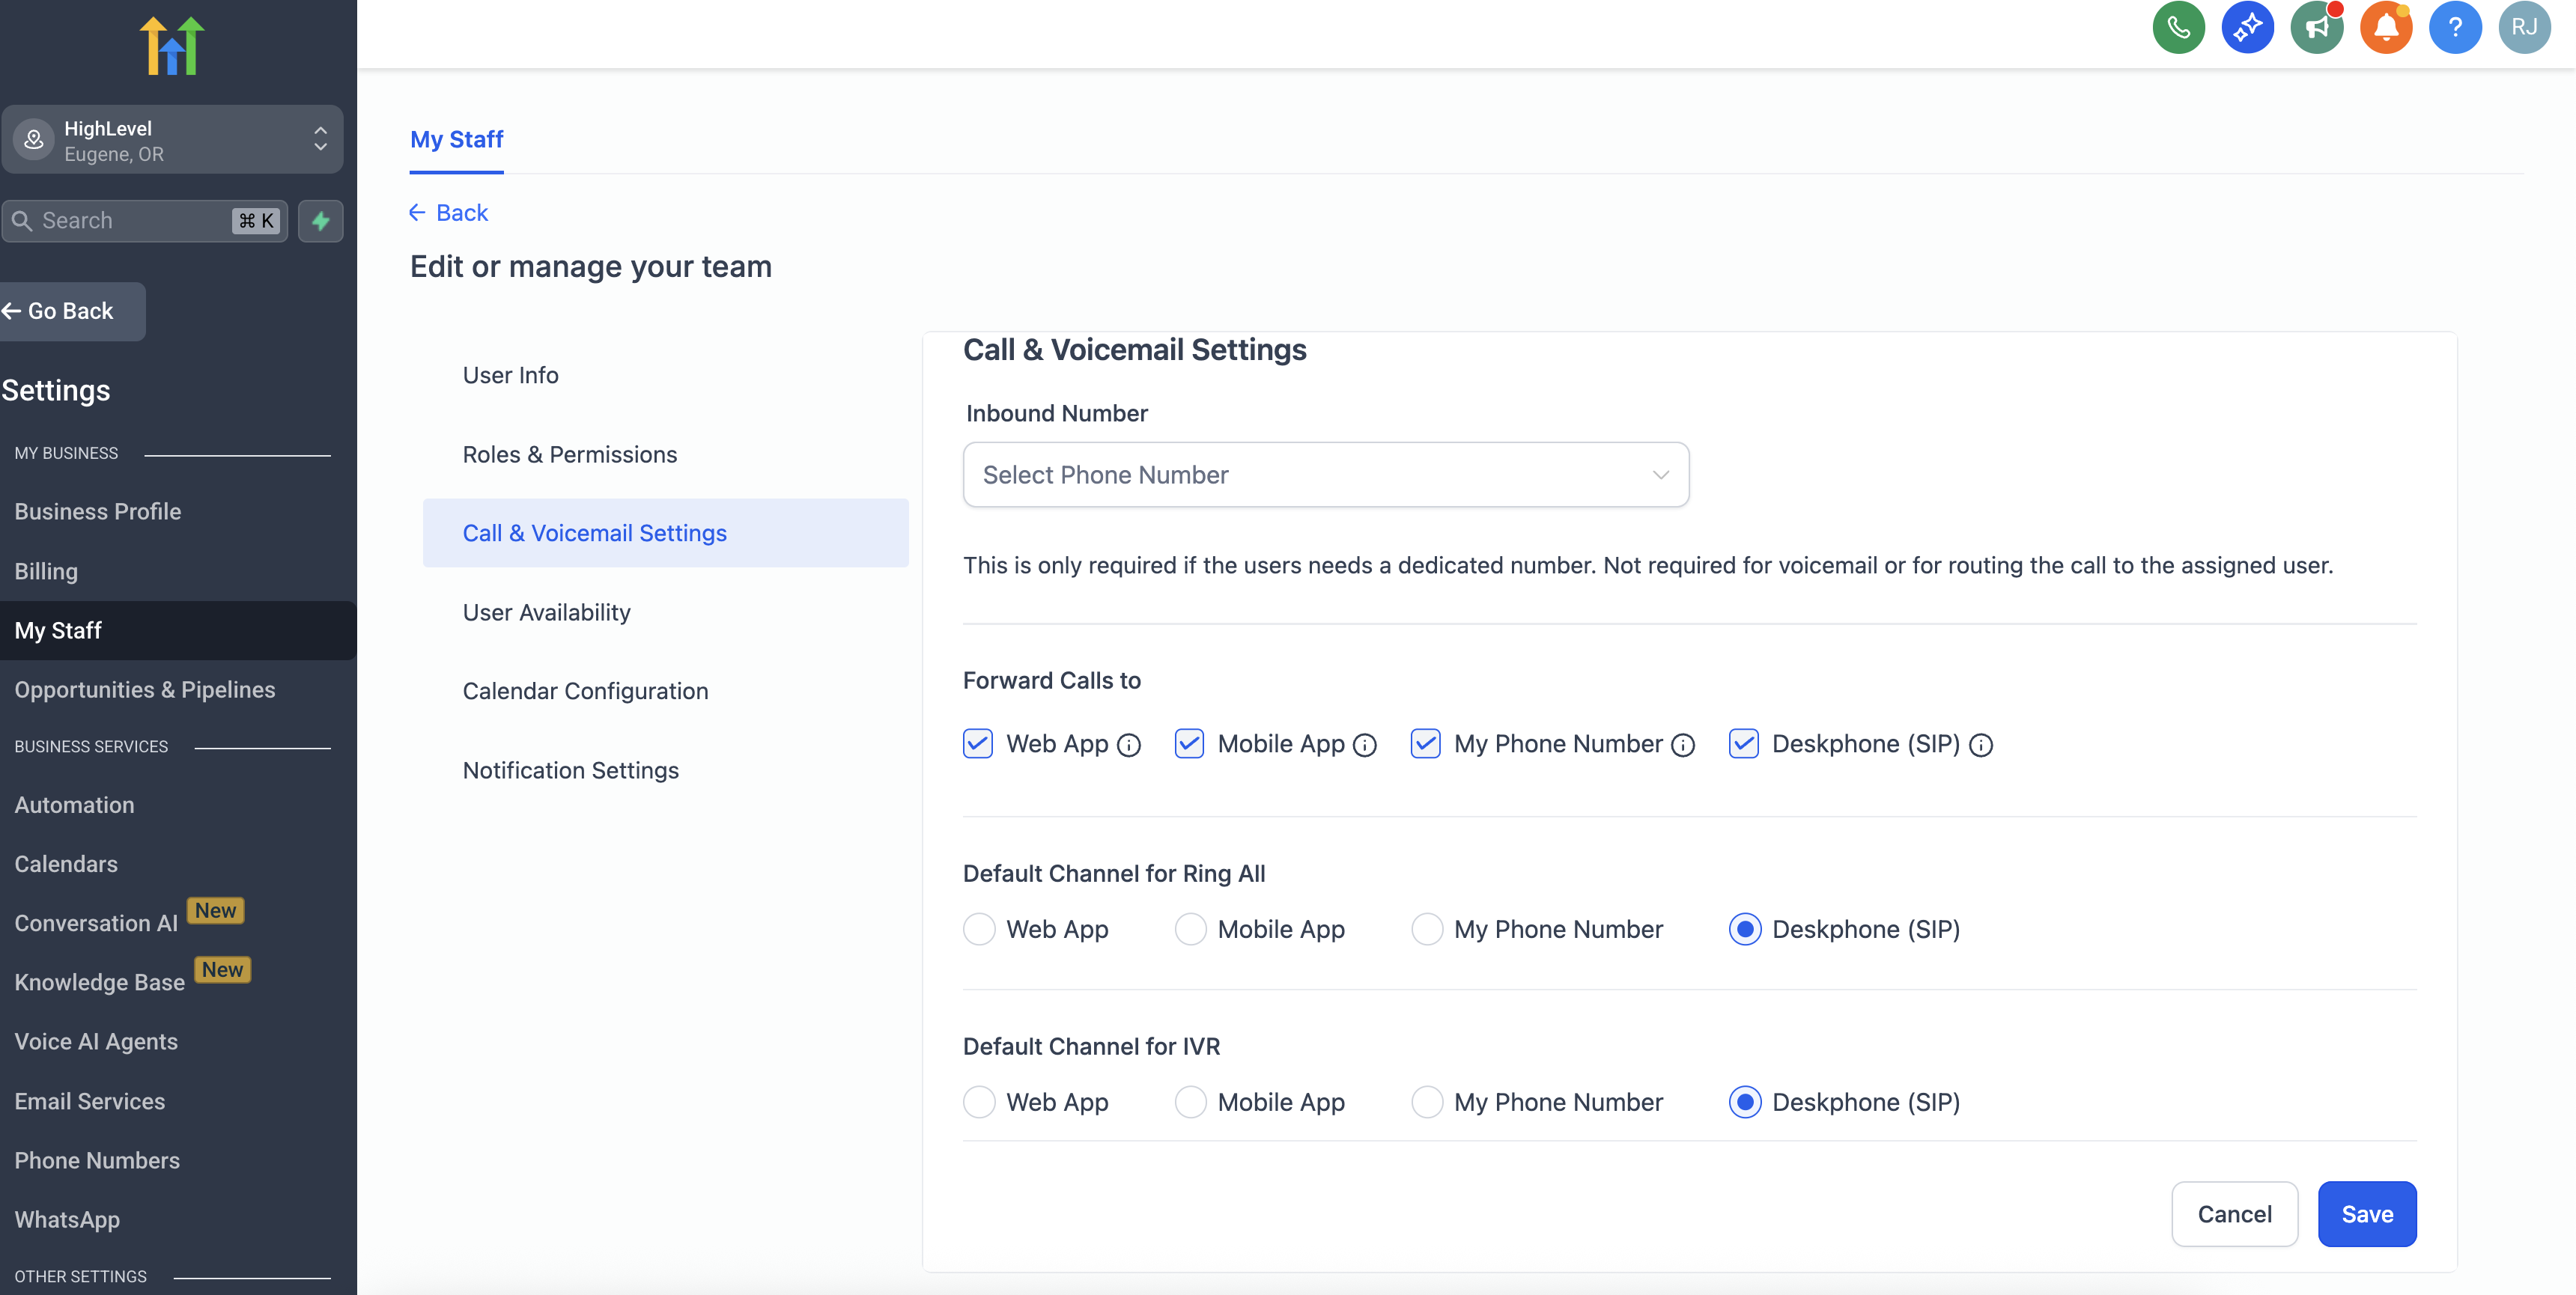Click the help question mark icon

[2454, 27]
